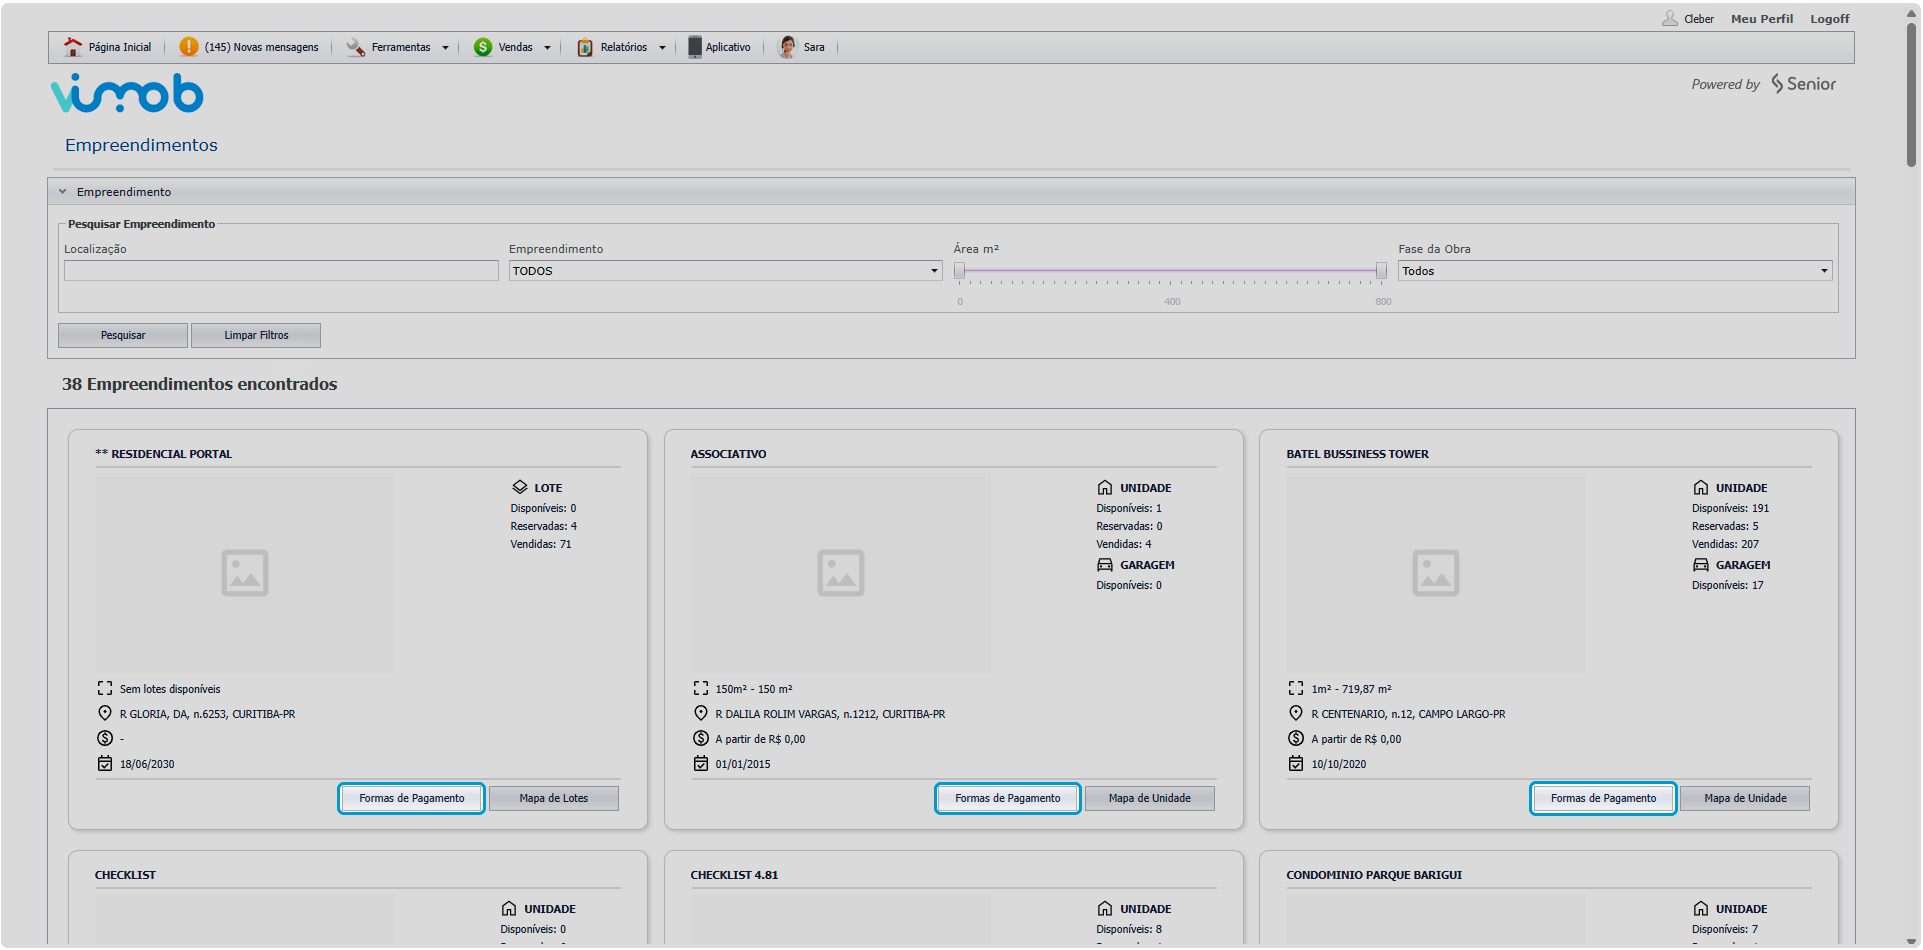Open the orange alert new messages icon

pyautogui.click(x=188, y=47)
